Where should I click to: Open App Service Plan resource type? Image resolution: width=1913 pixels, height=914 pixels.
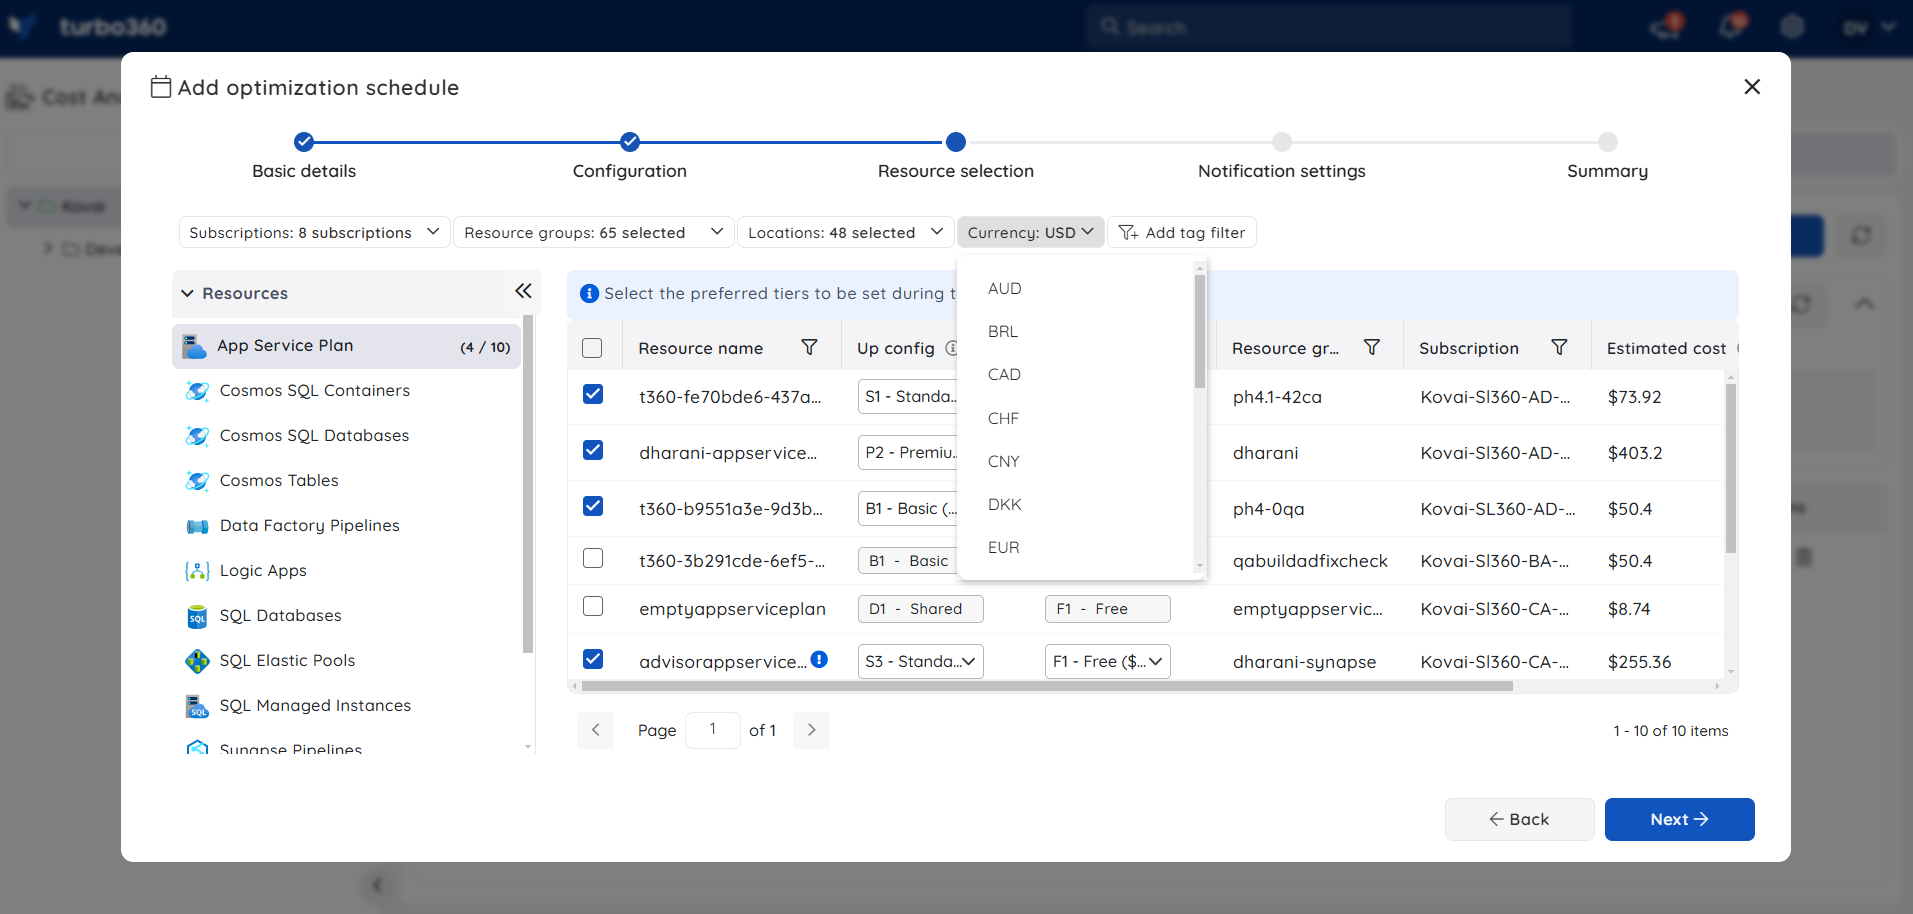click(347, 346)
